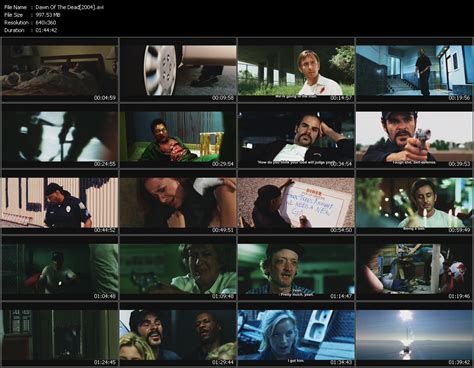This screenshot has width=474, height=368.
Task: Select the blue stairway frame stamped 00:19:56
Action: point(414,70)
